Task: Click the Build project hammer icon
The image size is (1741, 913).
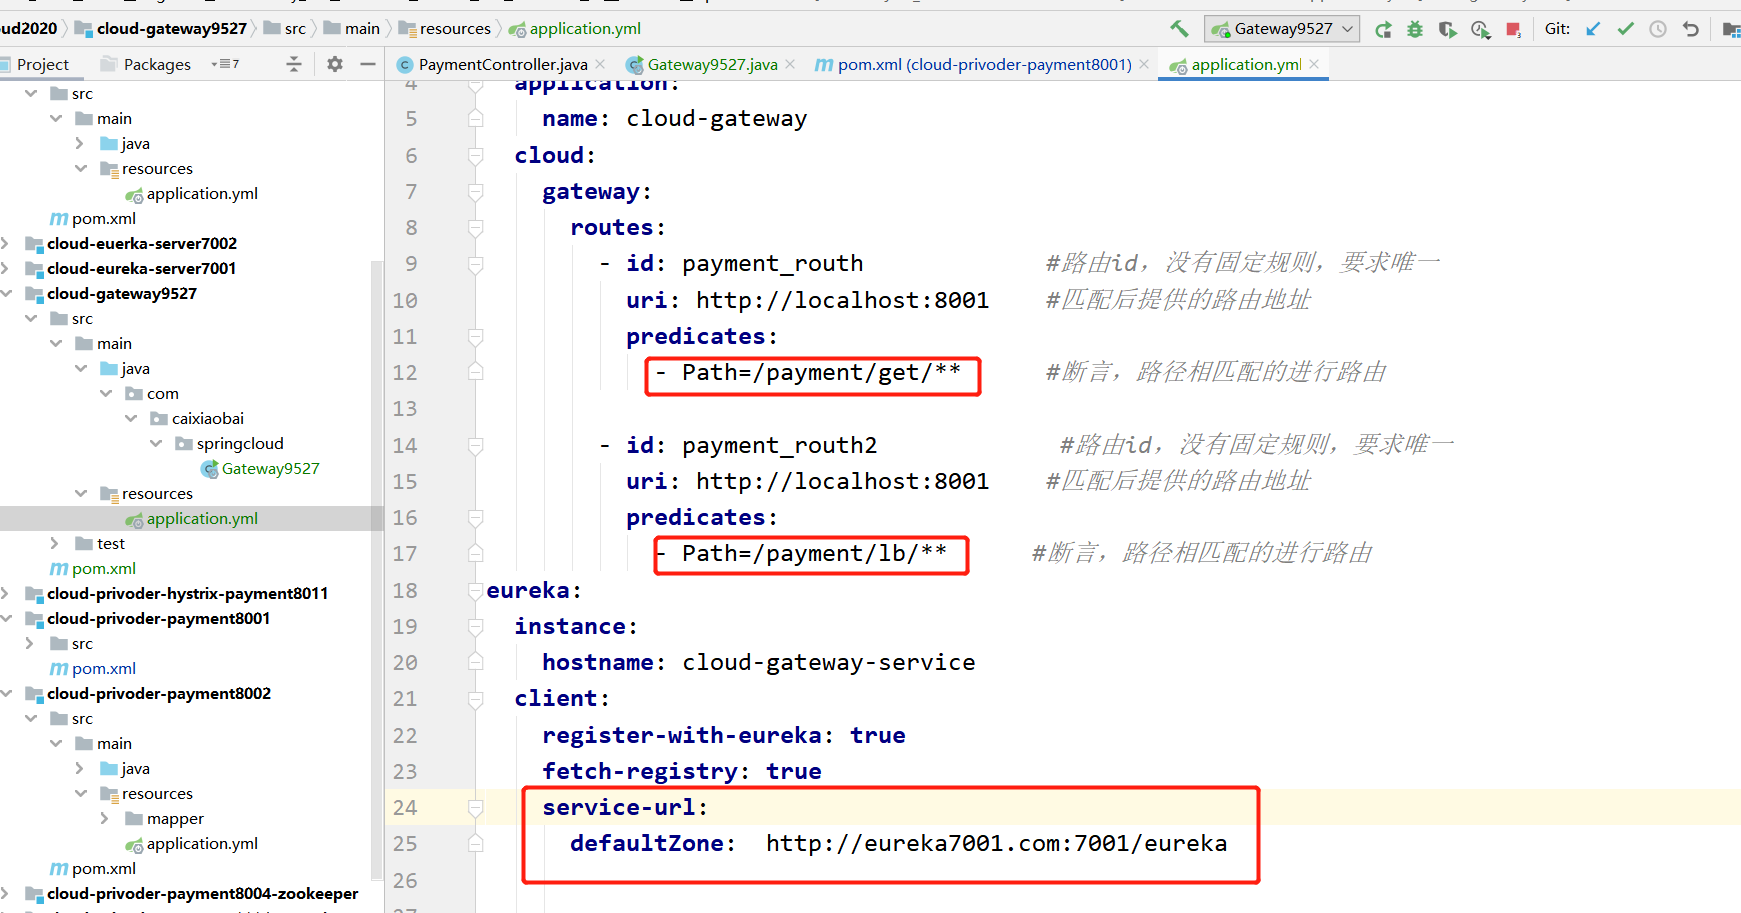Action: pyautogui.click(x=1179, y=29)
